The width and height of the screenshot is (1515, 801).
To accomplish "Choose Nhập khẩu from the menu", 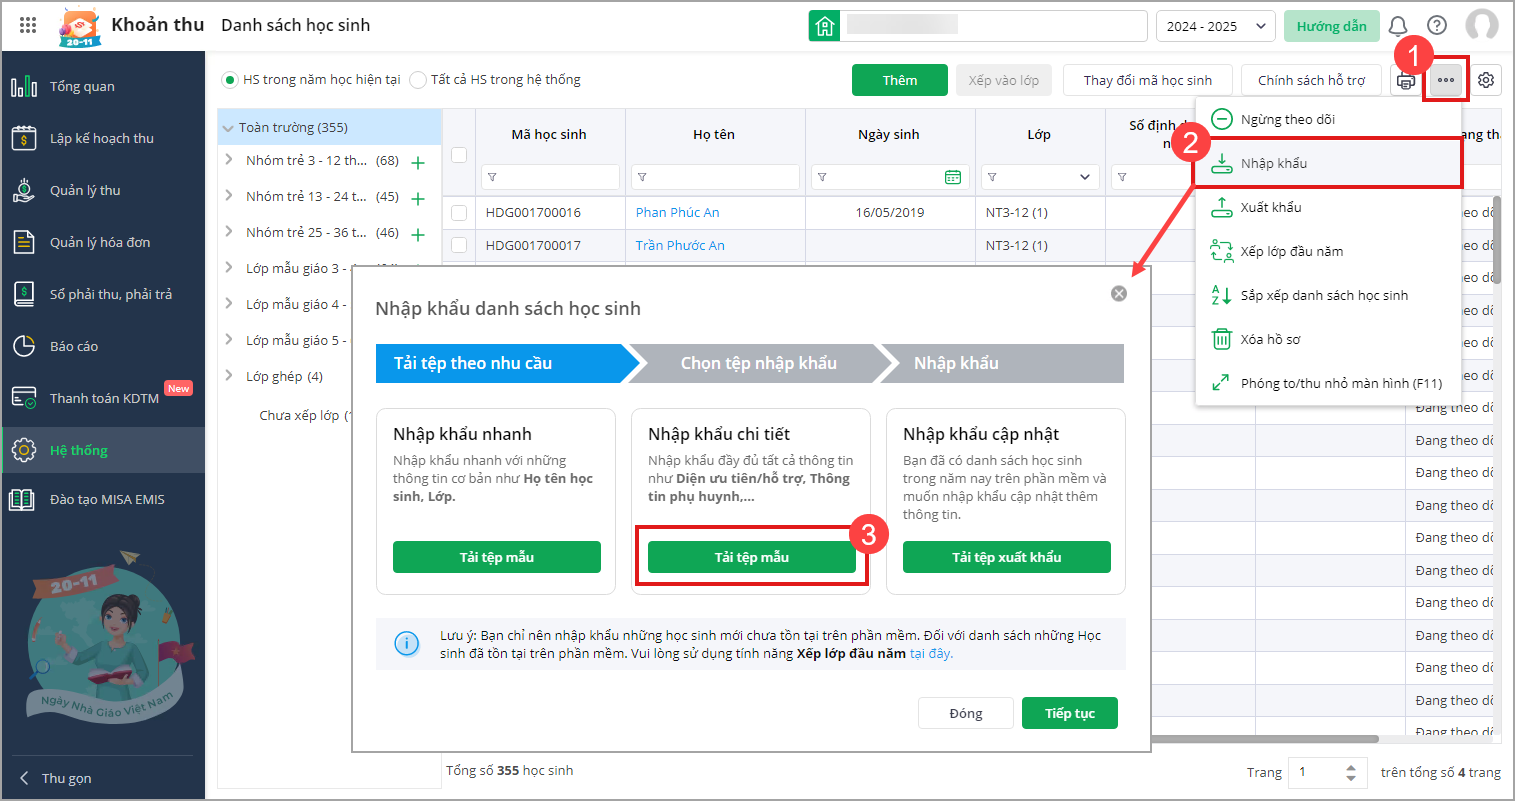I will coord(1328,163).
